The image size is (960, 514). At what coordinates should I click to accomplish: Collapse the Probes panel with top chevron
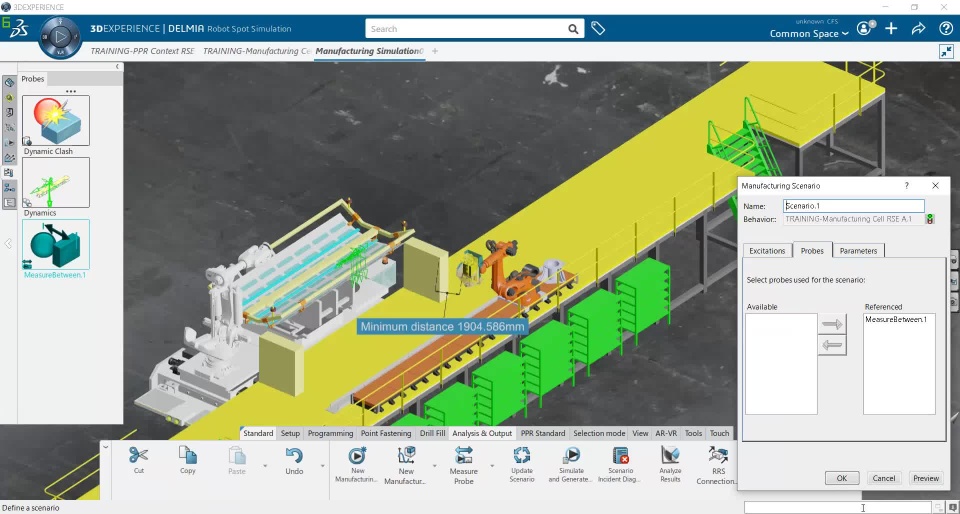pyautogui.click(x=118, y=66)
